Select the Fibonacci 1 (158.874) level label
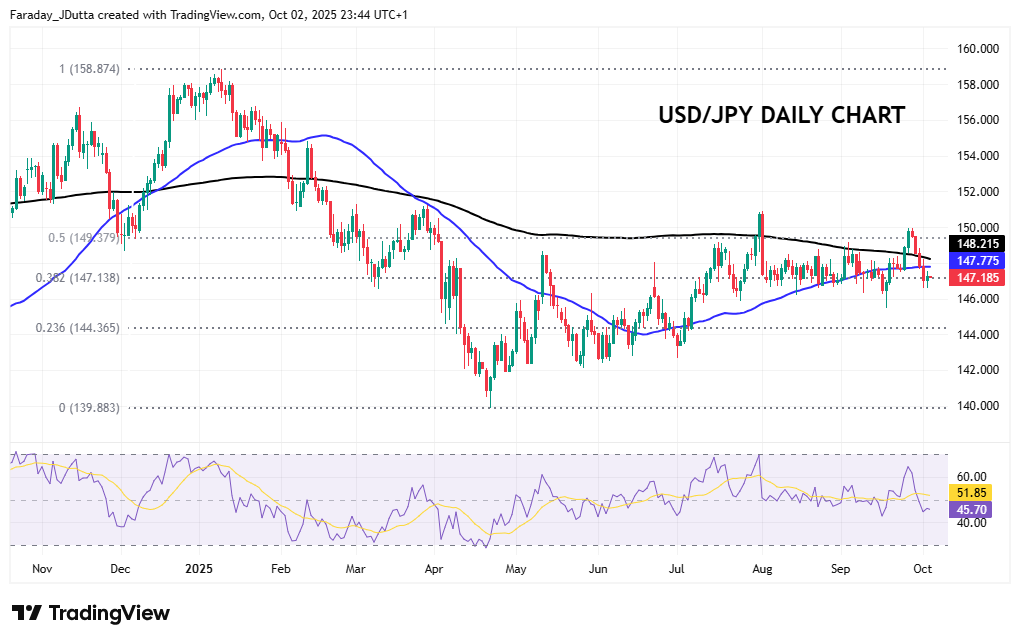 point(89,69)
